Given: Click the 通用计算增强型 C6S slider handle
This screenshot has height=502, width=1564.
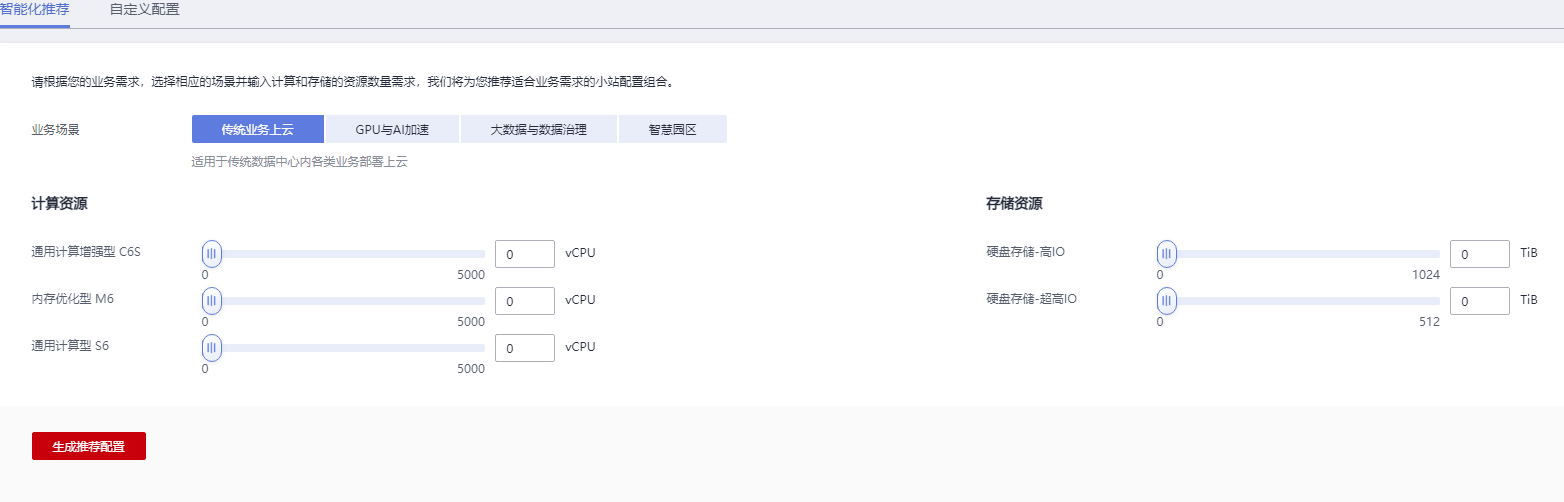Looking at the screenshot, I should click(x=211, y=253).
